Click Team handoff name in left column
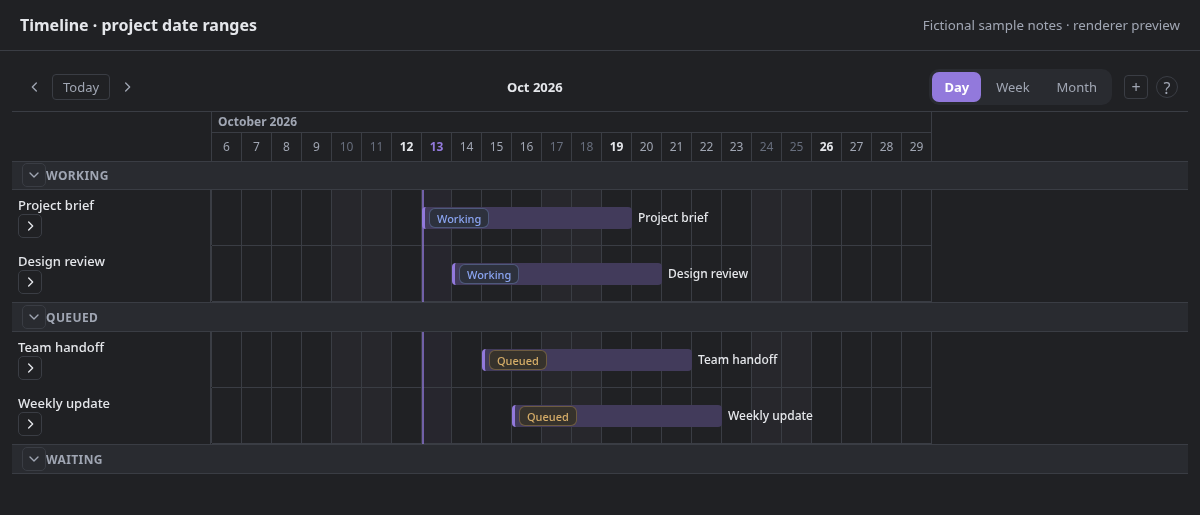Image resolution: width=1200 pixels, height=515 pixels. (x=61, y=347)
